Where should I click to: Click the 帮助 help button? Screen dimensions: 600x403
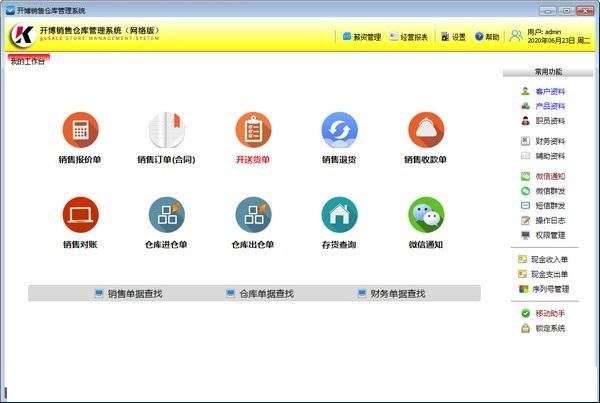pos(487,37)
